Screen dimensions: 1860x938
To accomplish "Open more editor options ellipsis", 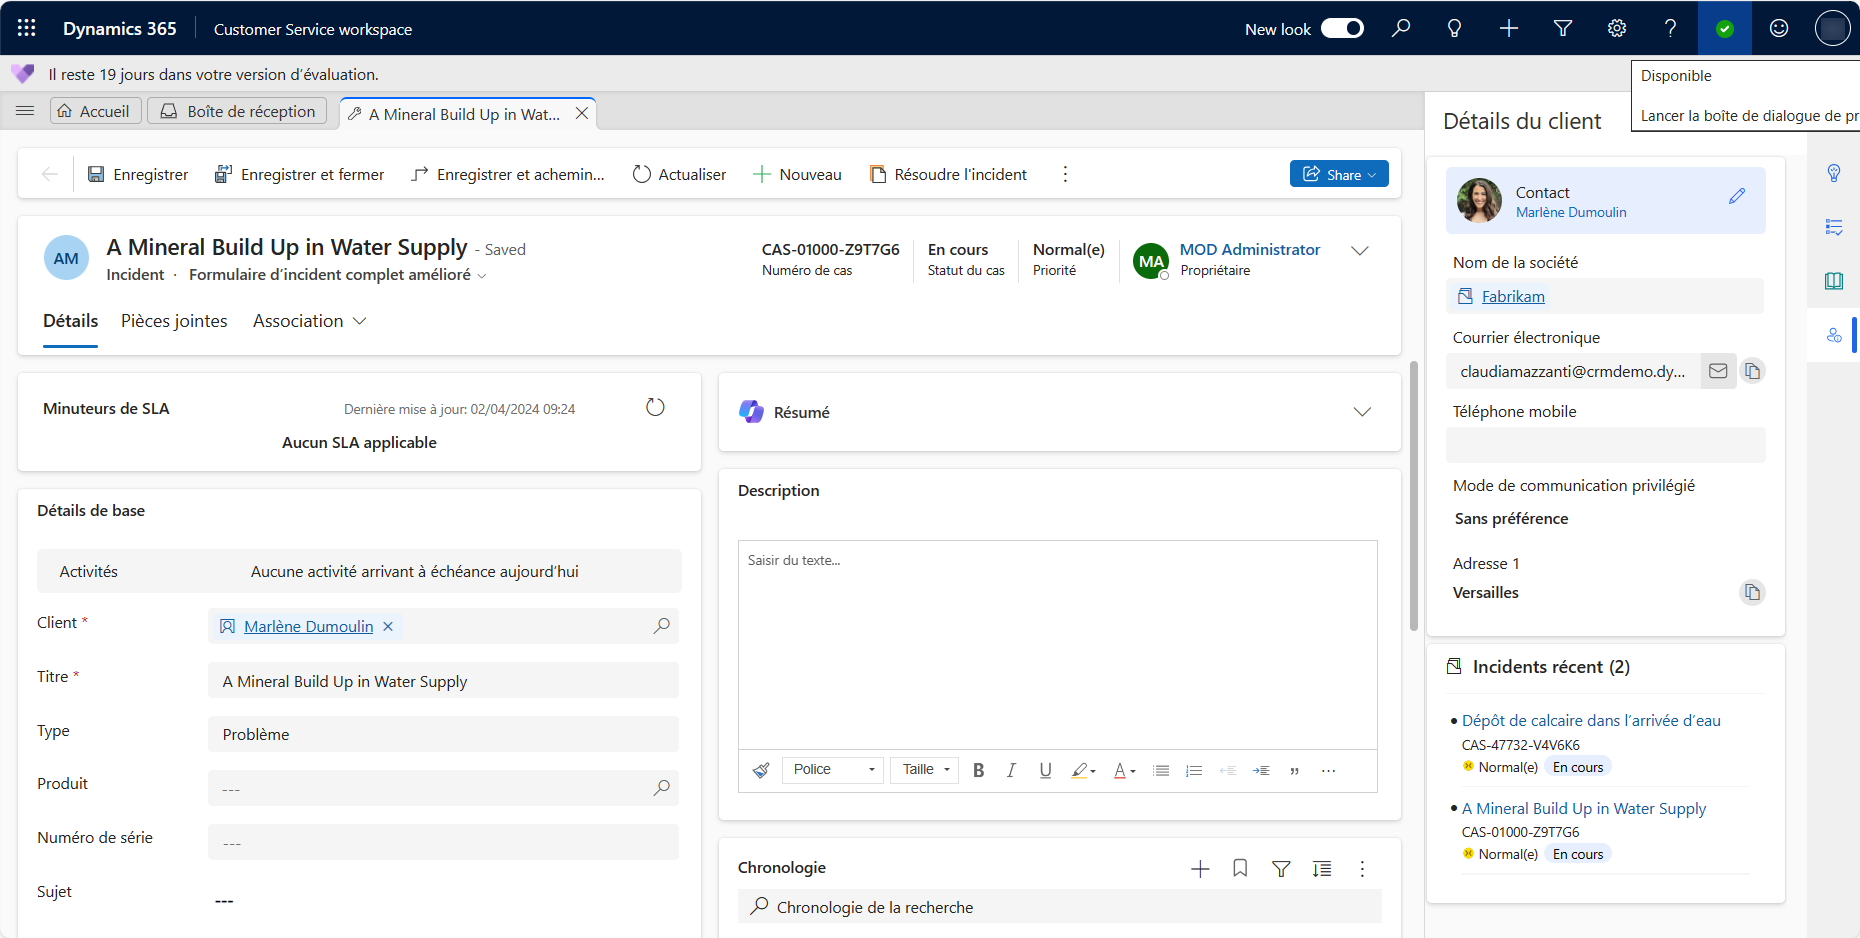I will (x=1328, y=770).
